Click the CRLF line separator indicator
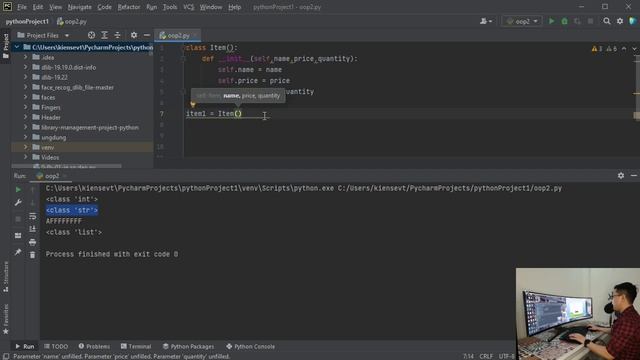 pos(486,356)
